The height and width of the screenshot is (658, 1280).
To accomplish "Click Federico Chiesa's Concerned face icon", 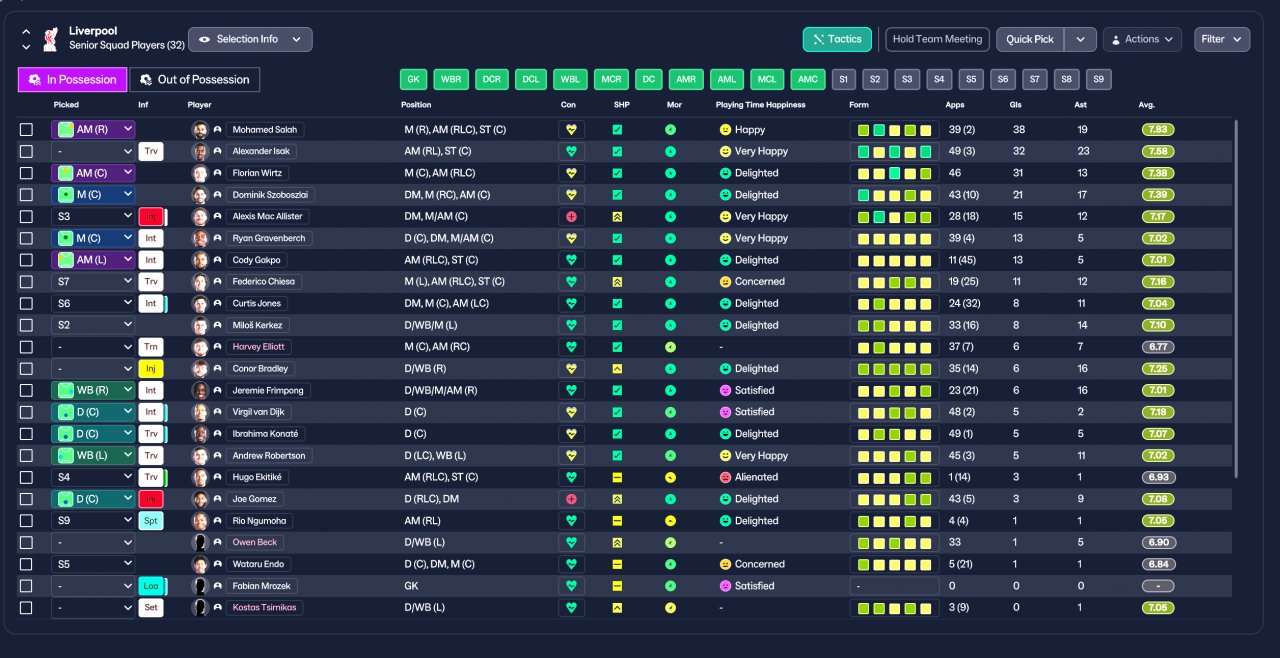I will (x=725, y=282).
